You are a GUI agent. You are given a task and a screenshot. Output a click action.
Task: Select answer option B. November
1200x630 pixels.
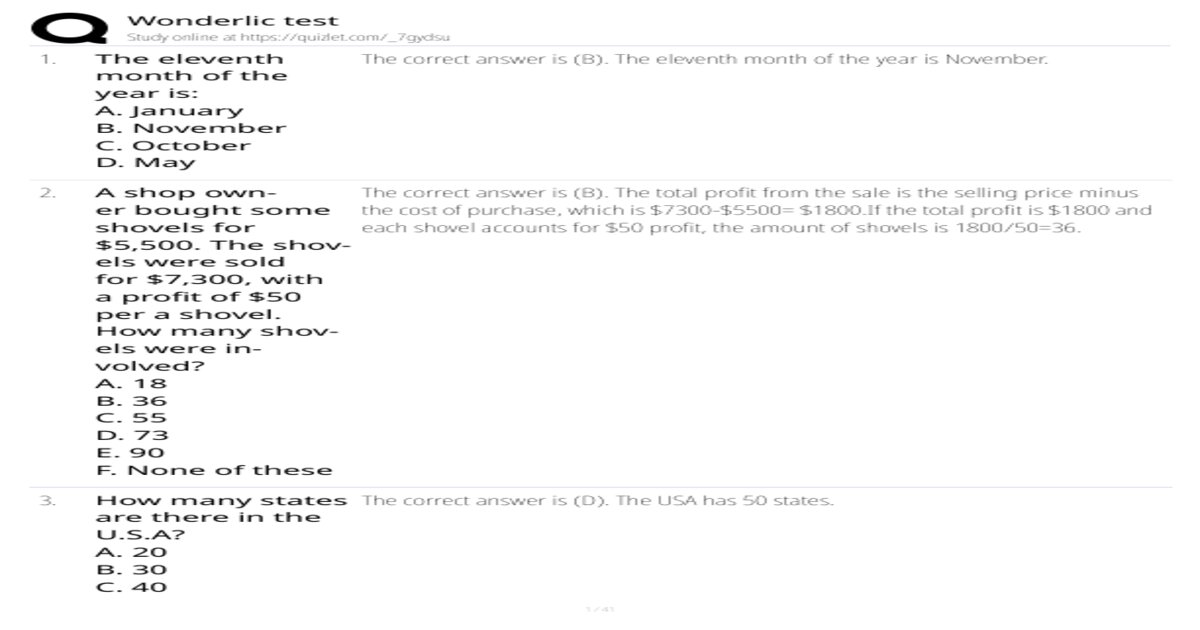pyautogui.click(x=191, y=128)
